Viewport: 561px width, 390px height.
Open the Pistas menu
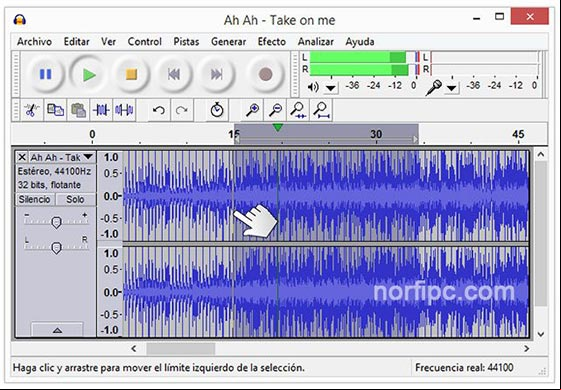click(x=186, y=42)
